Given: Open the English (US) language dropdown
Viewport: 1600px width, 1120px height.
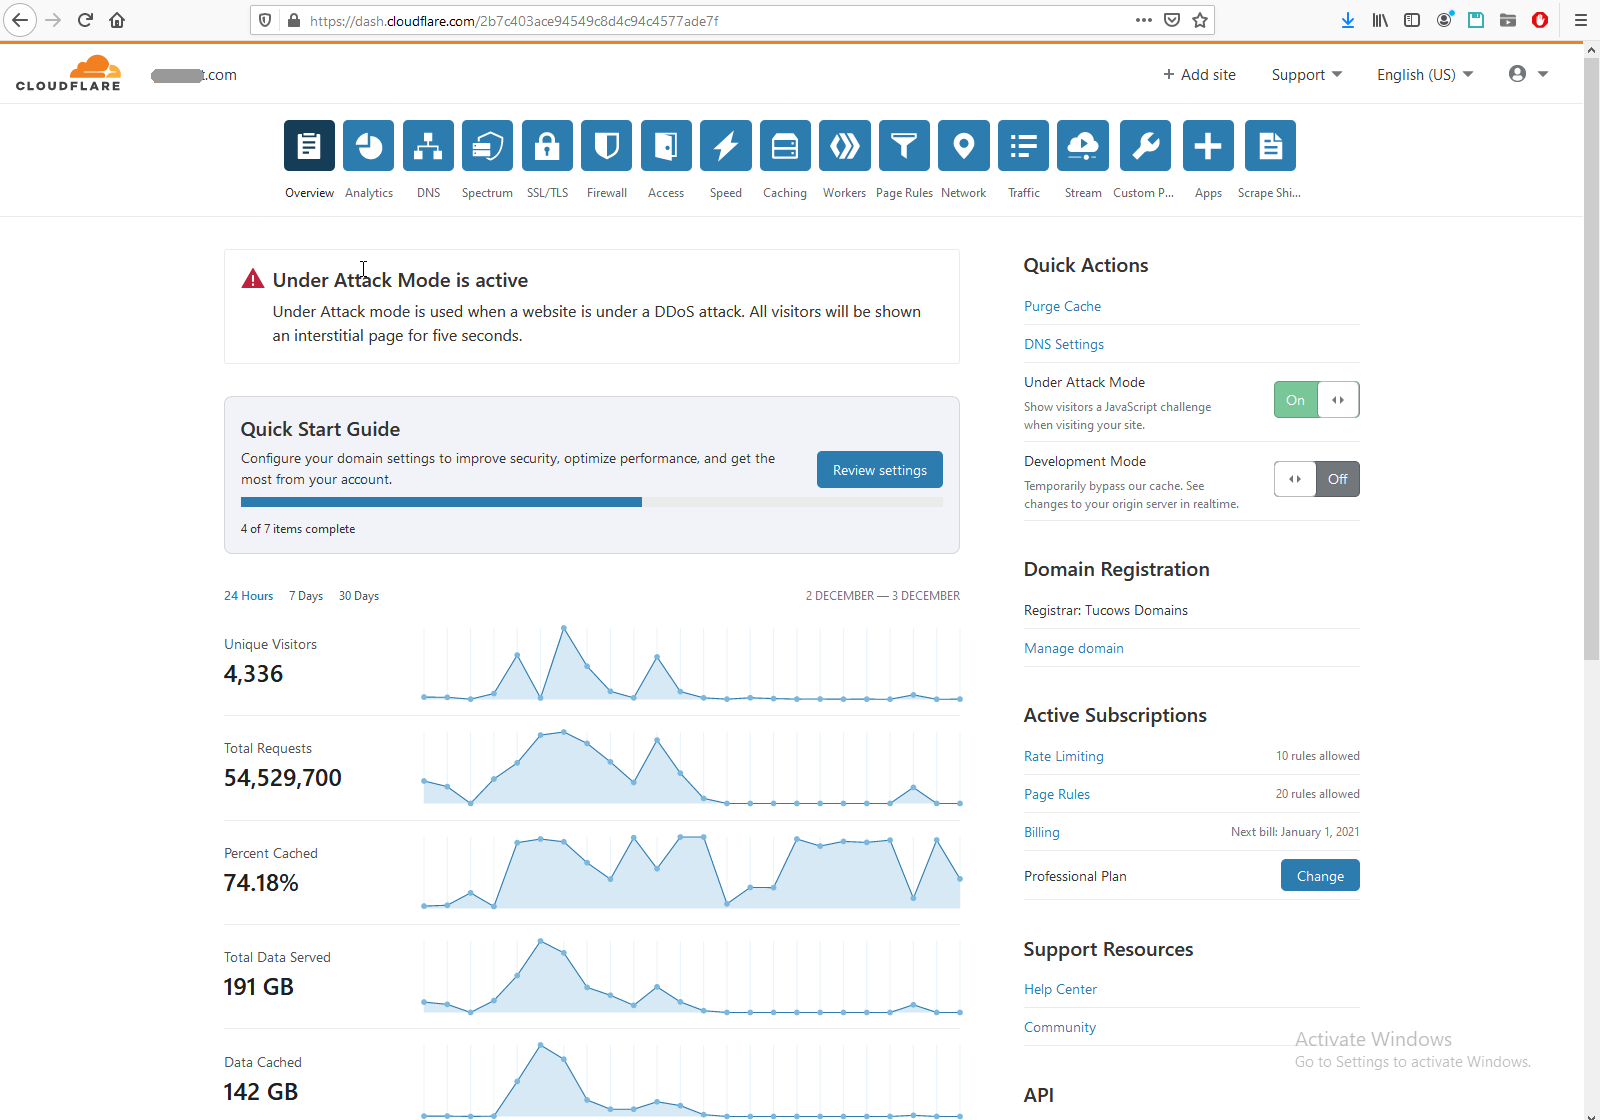Looking at the screenshot, I should tap(1425, 75).
